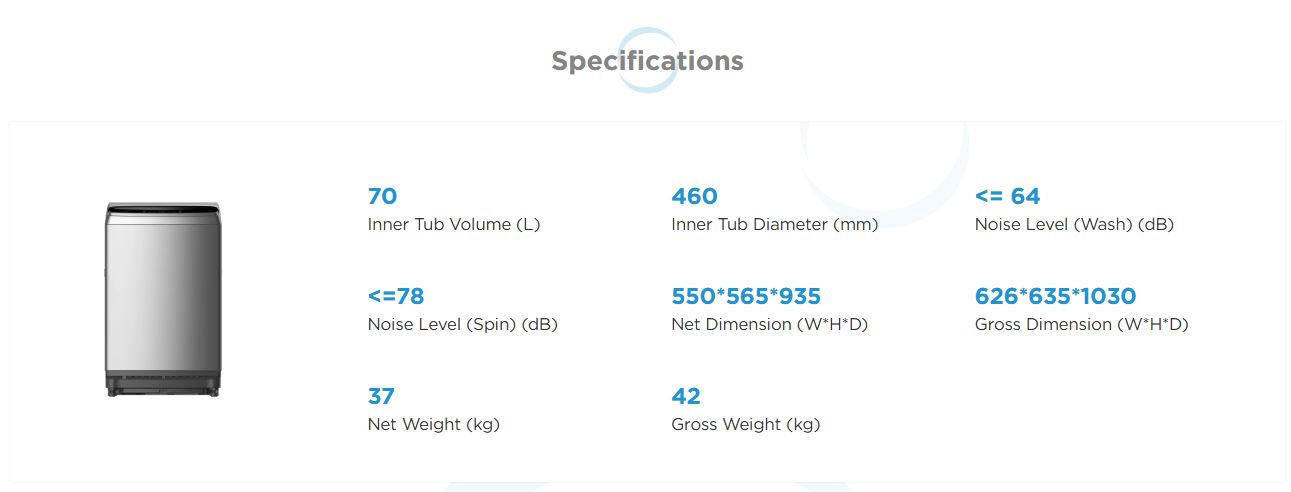
Task: Select the 37 net weight value
Action: [x=381, y=396]
